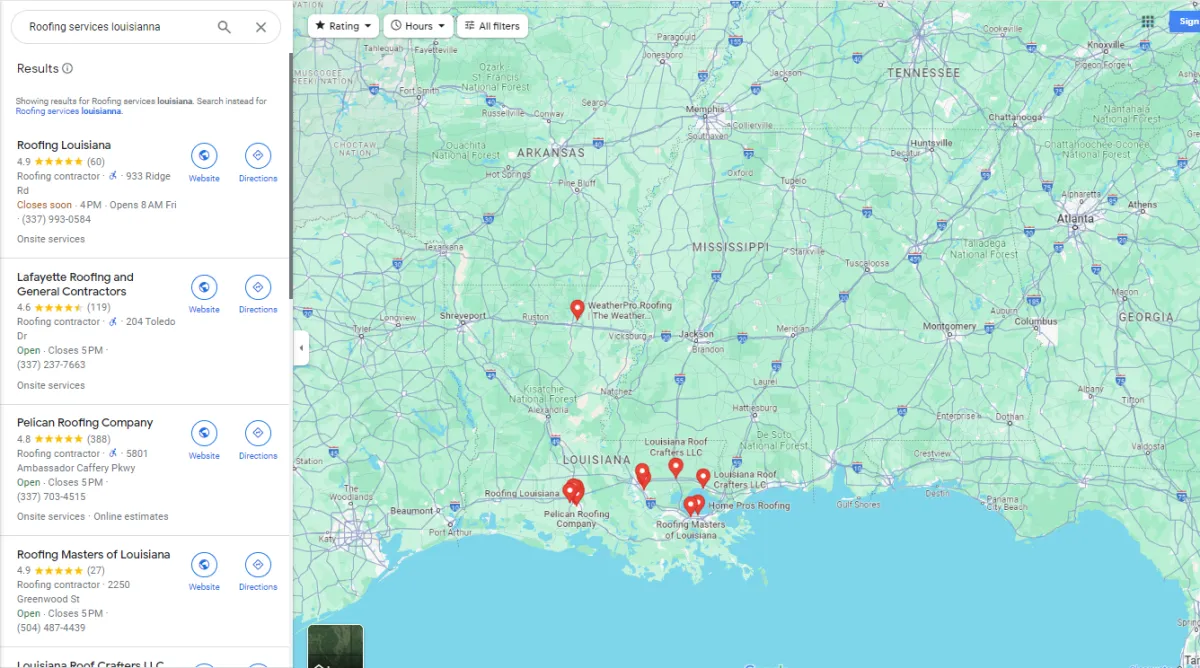Click 'Online estimates' under Pelican Roofing Company
The image size is (1200, 668).
tap(131, 517)
